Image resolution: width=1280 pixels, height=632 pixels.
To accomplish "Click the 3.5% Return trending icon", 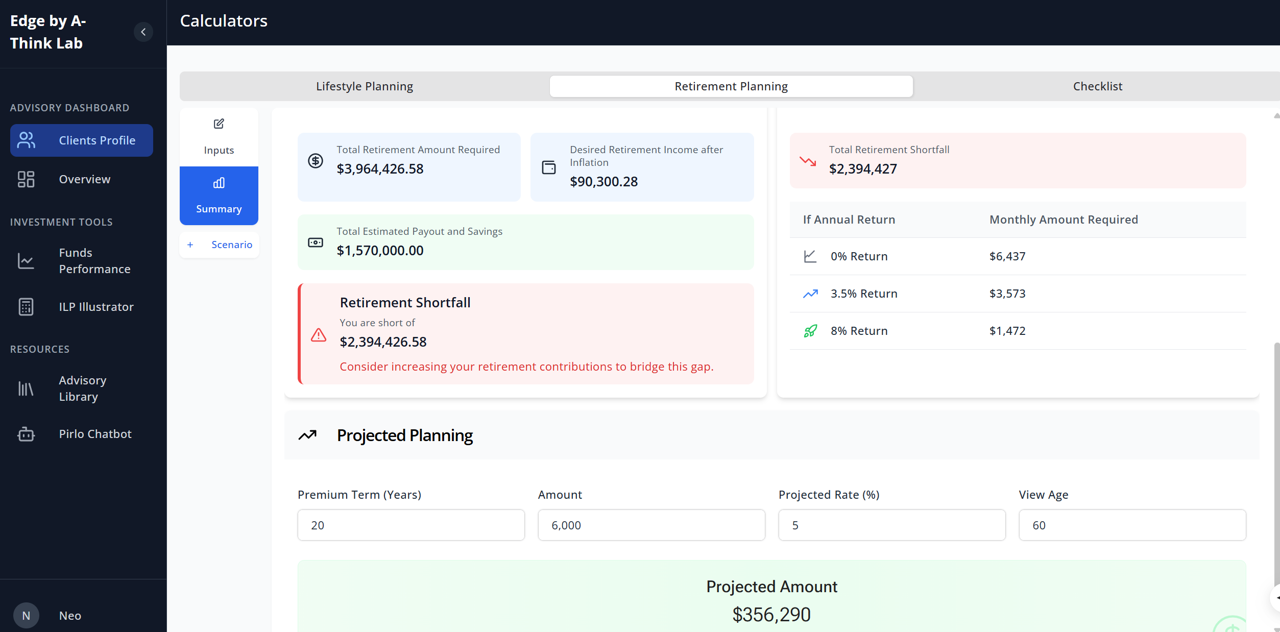I will click(x=810, y=293).
